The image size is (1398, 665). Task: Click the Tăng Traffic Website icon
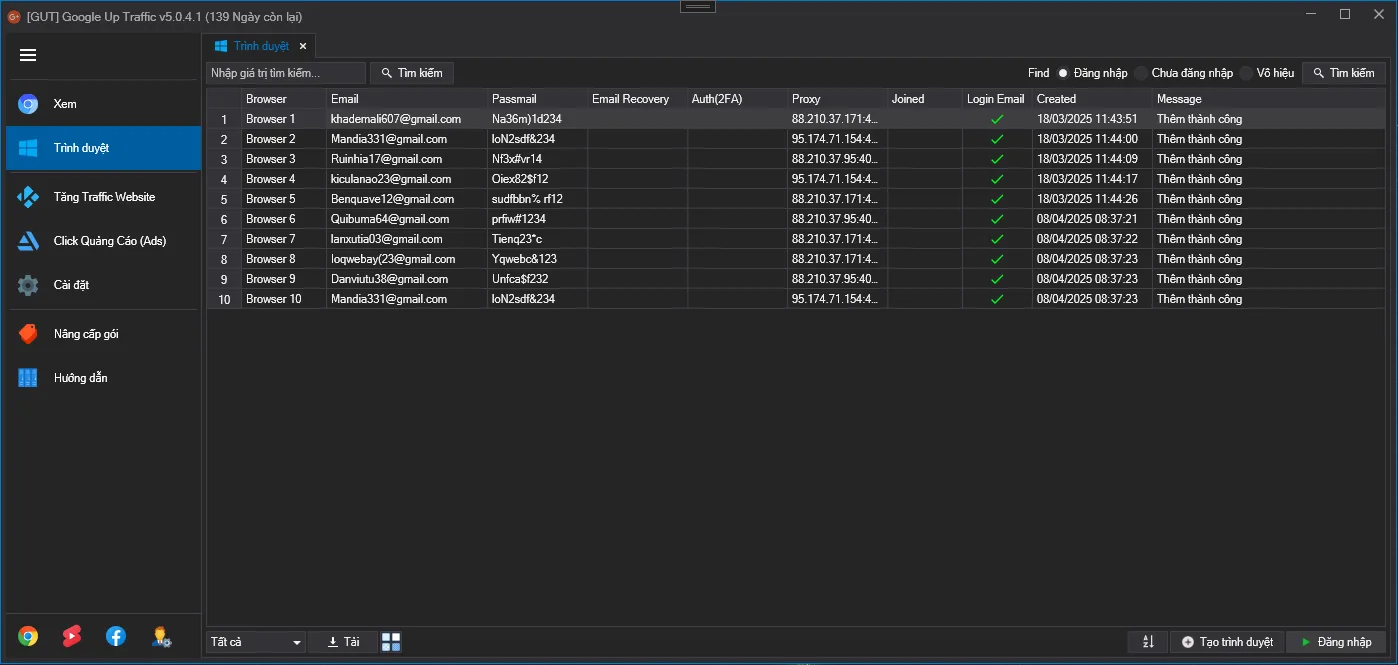pyautogui.click(x=28, y=197)
